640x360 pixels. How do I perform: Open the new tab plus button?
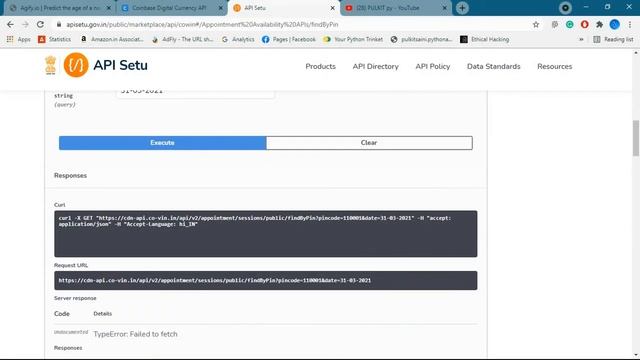(x=462, y=8)
